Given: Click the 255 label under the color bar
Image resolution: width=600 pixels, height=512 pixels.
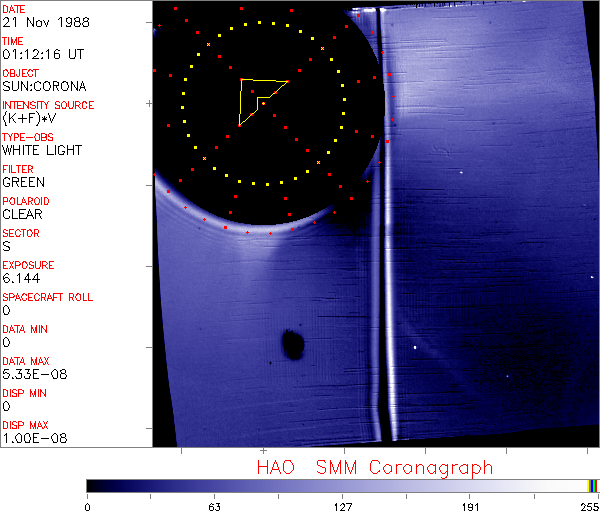Looking at the screenshot, I should click(x=587, y=506).
